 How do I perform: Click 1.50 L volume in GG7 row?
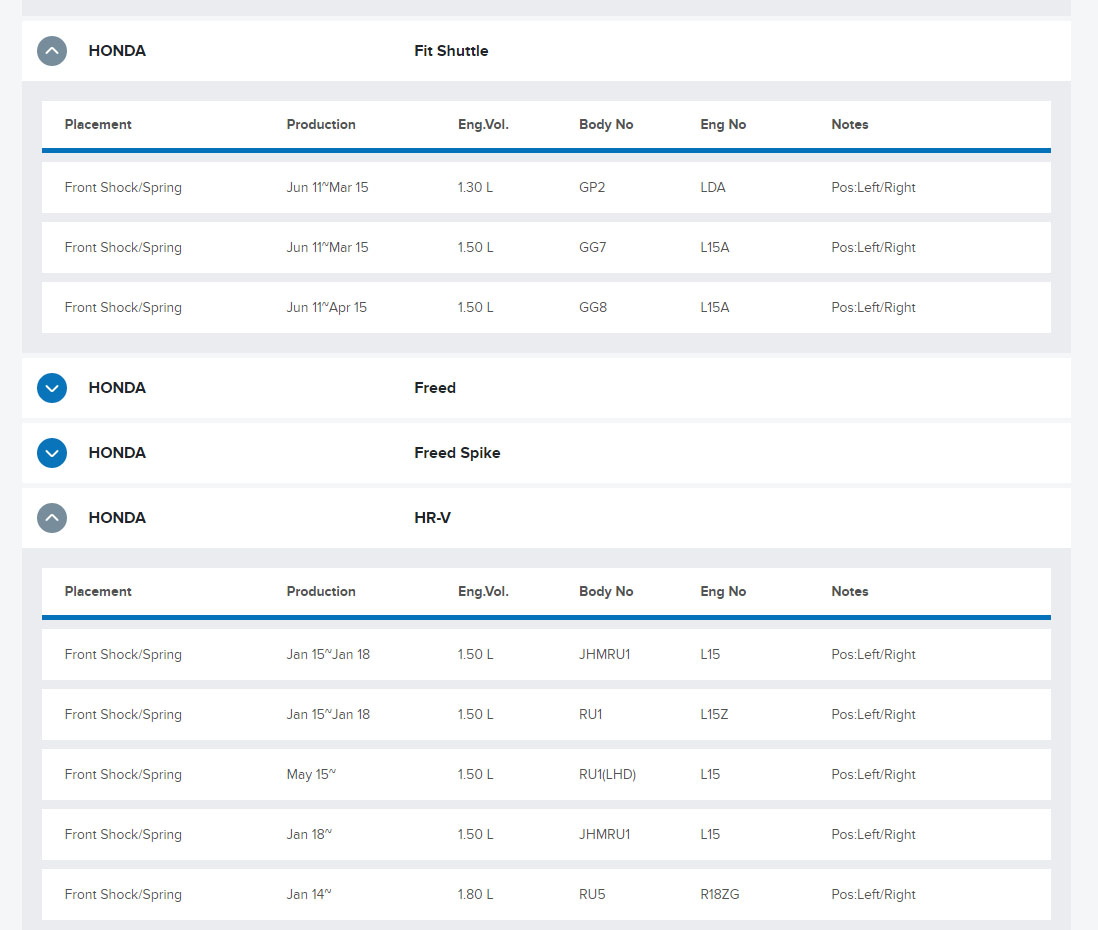pyautogui.click(x=475, y=248)
